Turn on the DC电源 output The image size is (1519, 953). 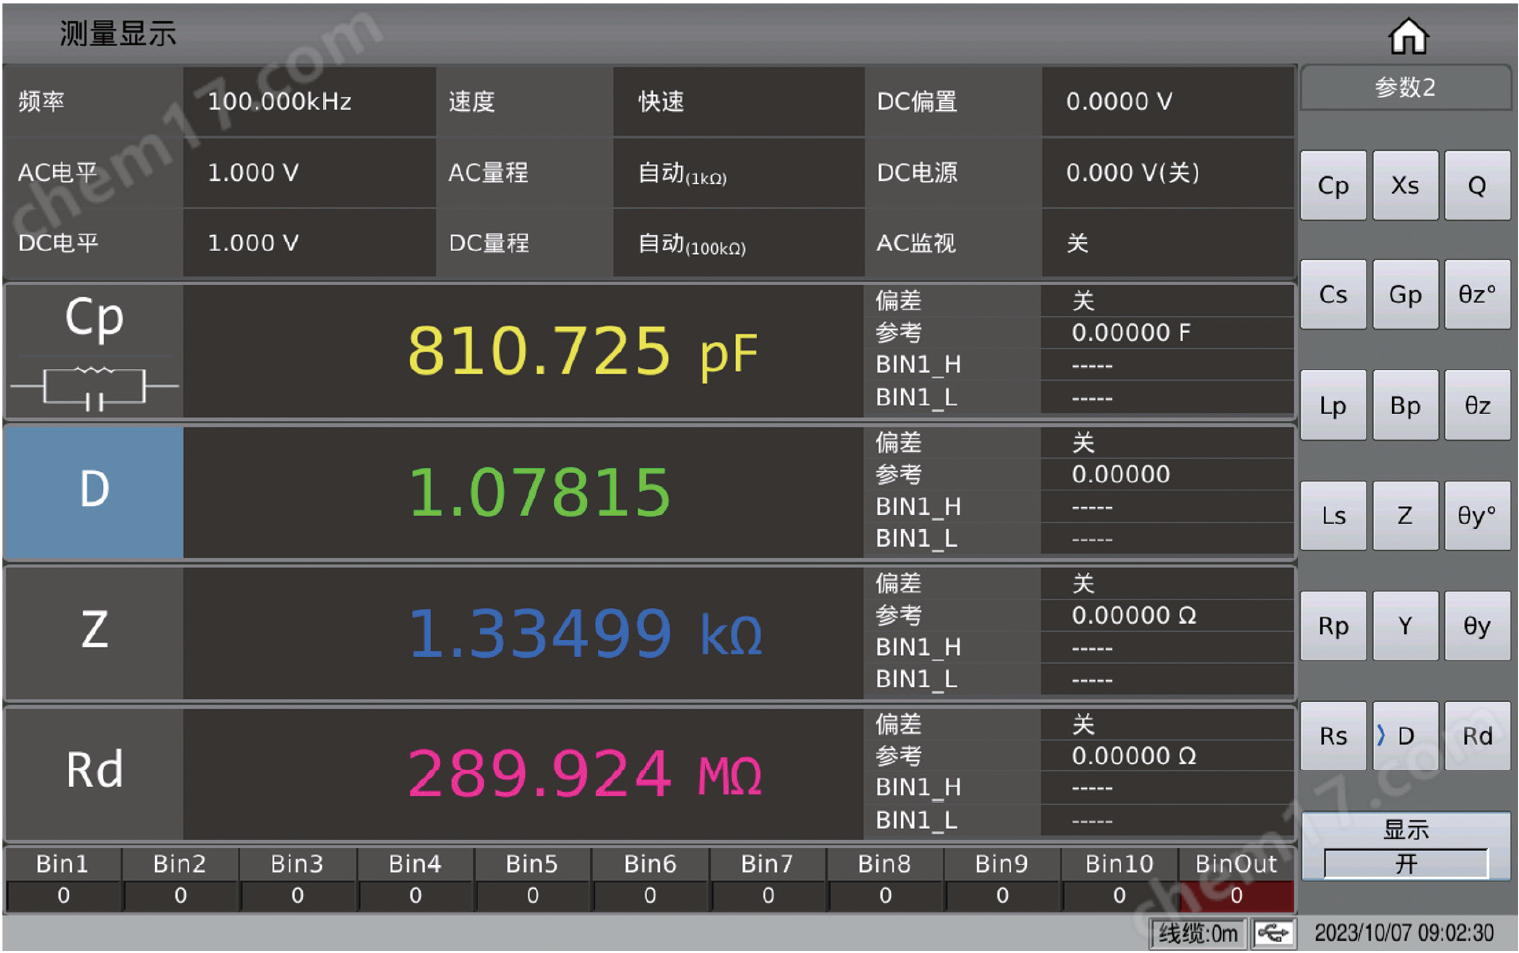click(1166, 173)
